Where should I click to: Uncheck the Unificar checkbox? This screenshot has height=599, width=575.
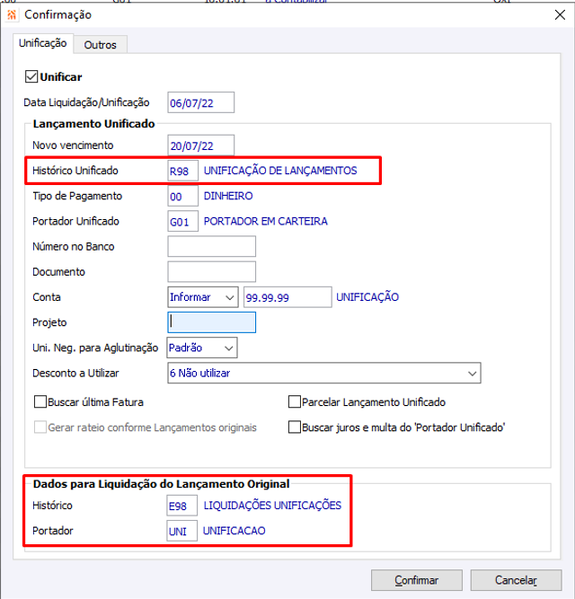pyautogui.click(x=31, y=77)
